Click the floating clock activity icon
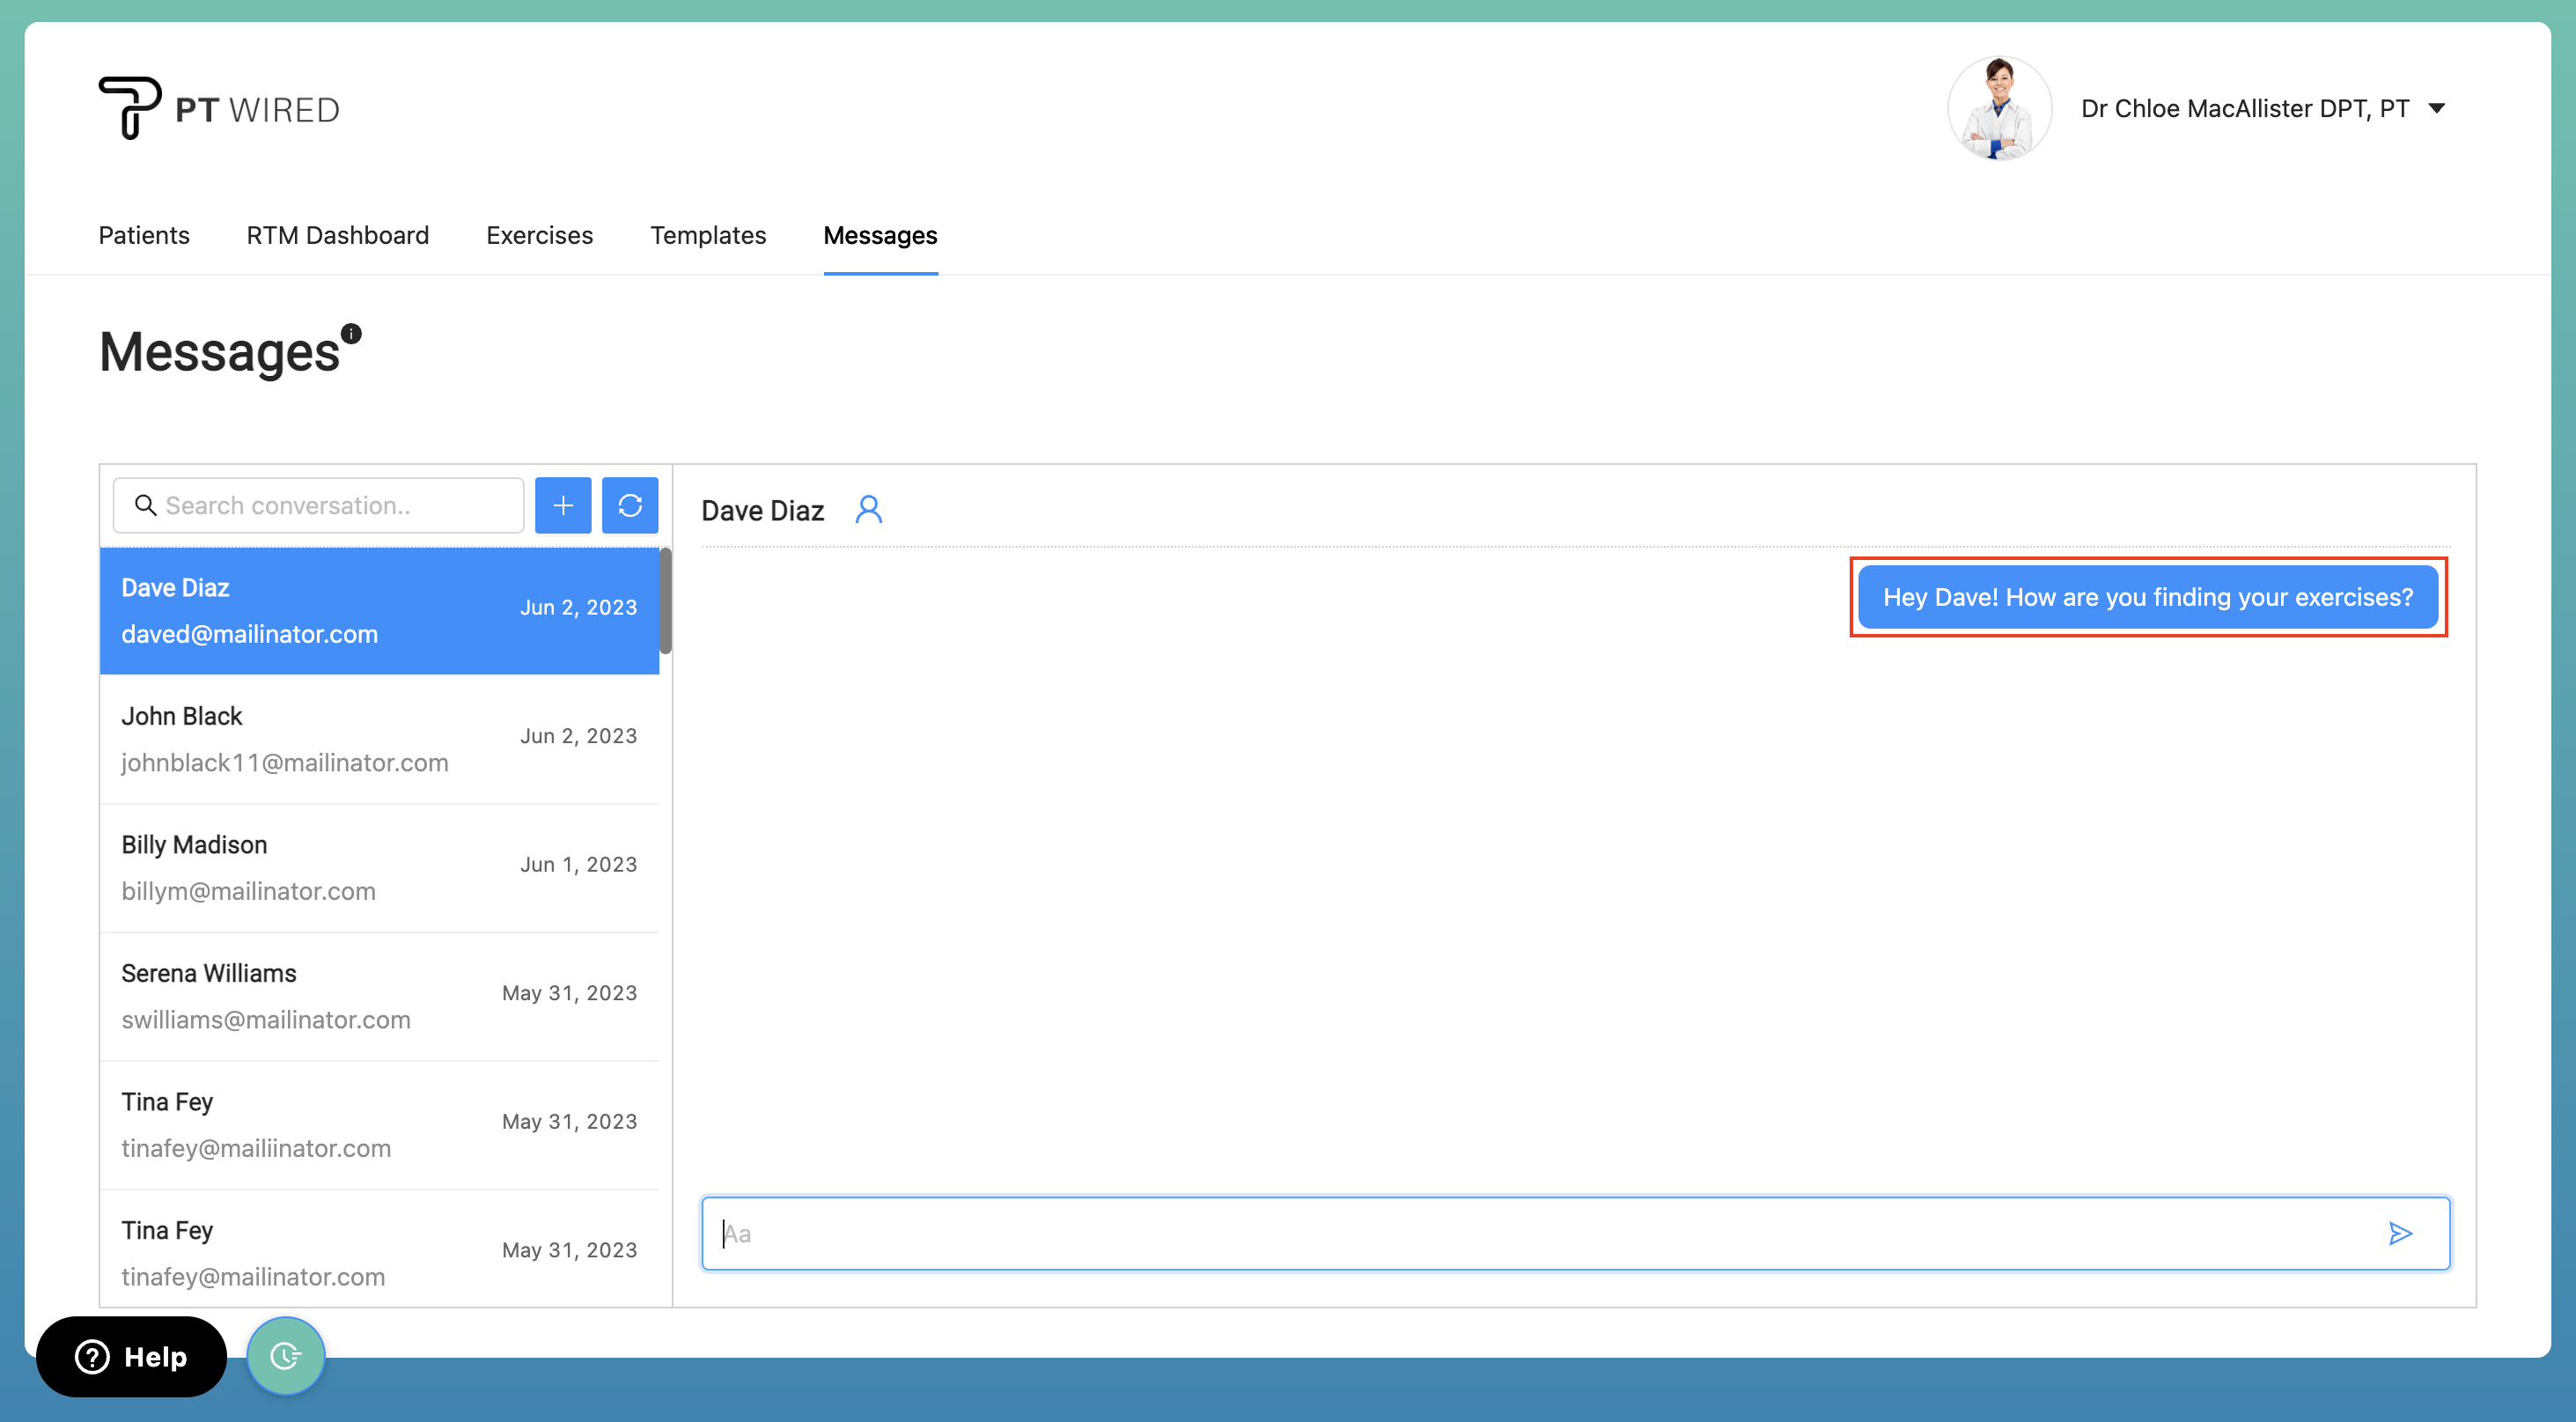The width and height of the screenshot is (2576, 1422). coord(285,1356)
